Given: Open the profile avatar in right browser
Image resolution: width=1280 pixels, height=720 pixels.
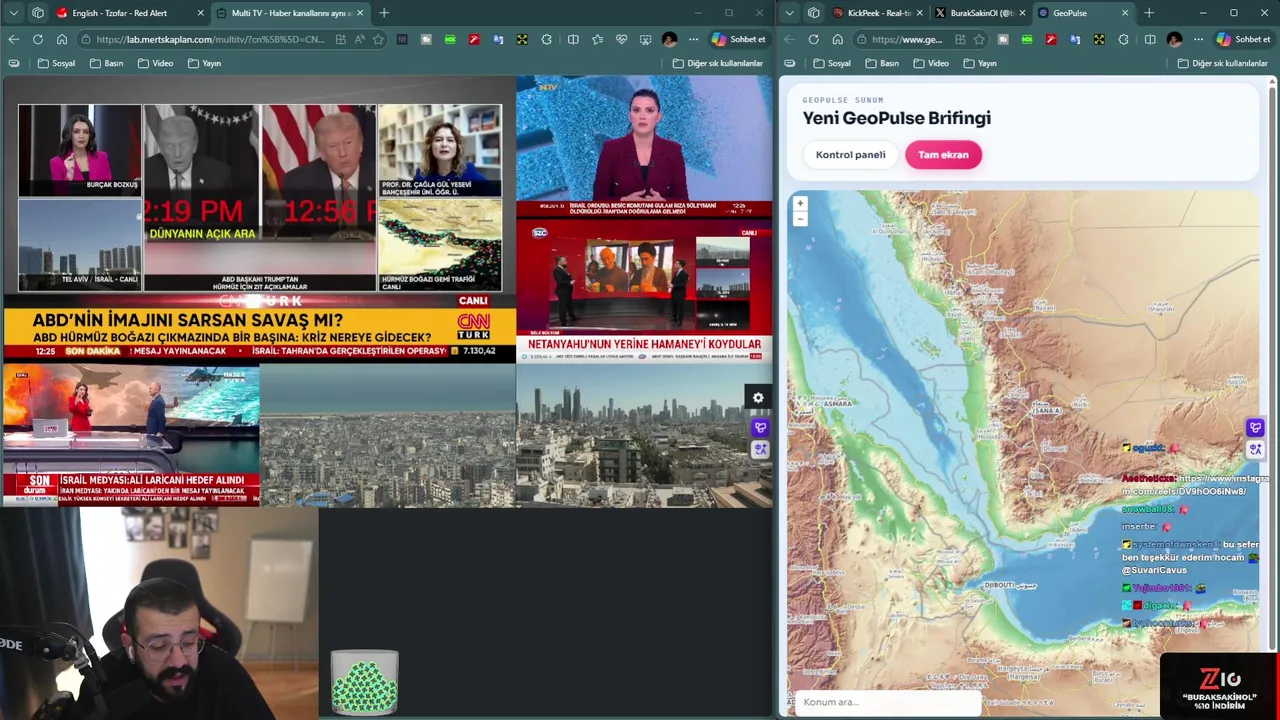Looking at the screenshot, I should tap(1174, 39).
